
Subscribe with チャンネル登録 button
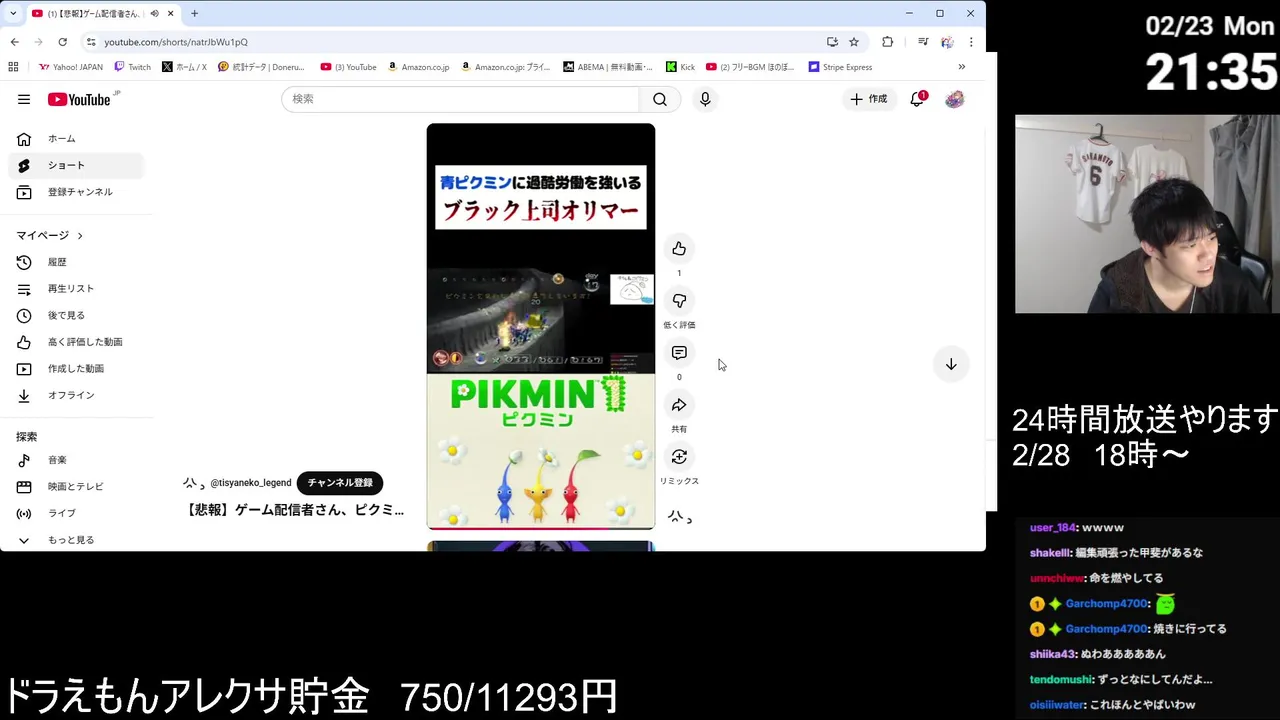pos(340,483)
